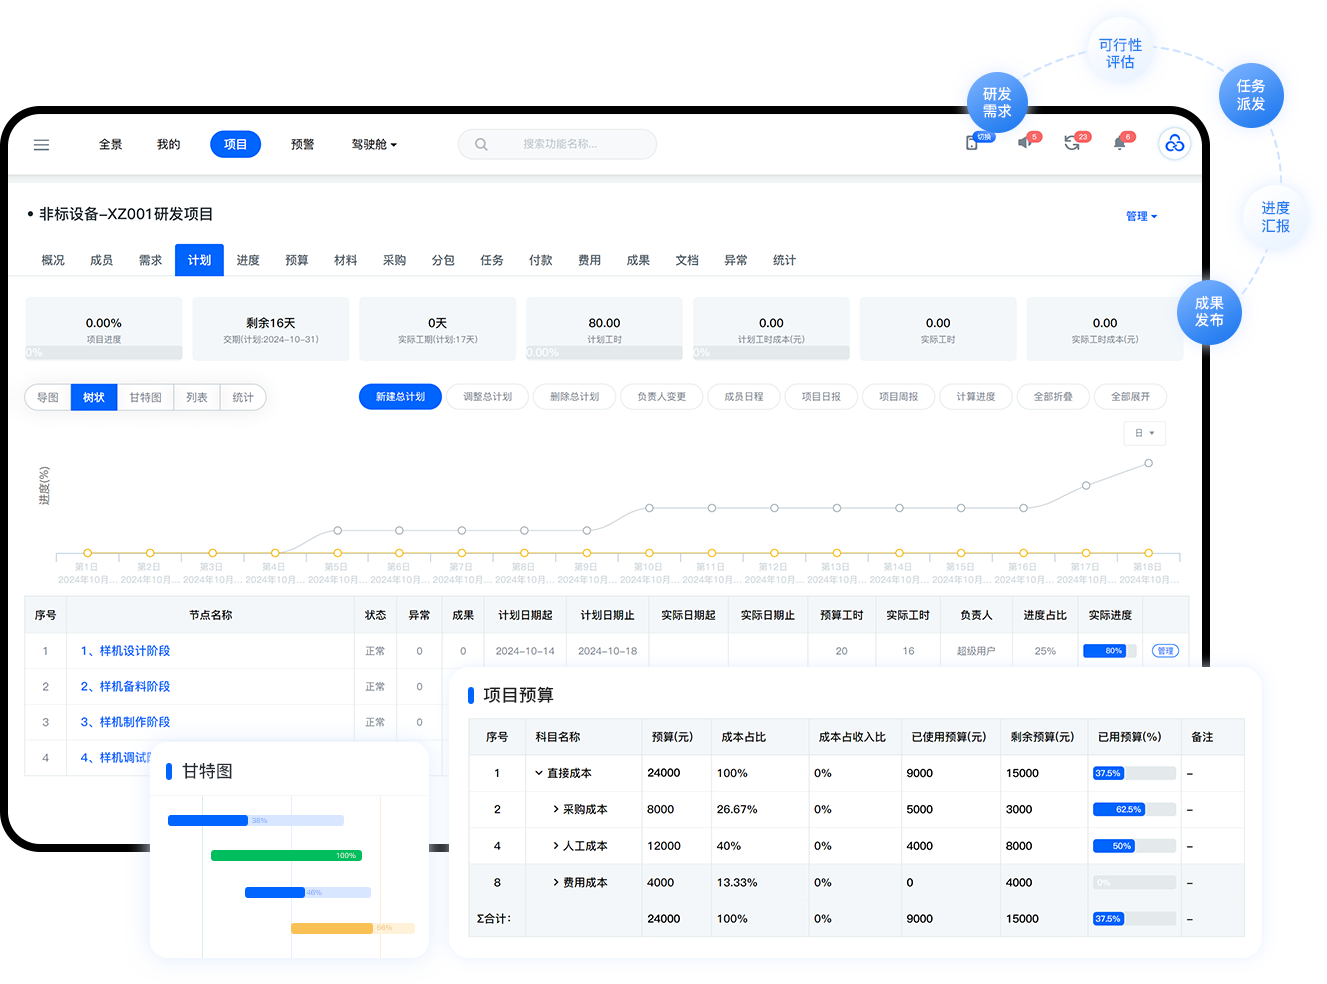This screenshot has width=1327, height=984.
Task: Open the notification bell icon
Action: pyautogui.click(x=1119, y=143)
